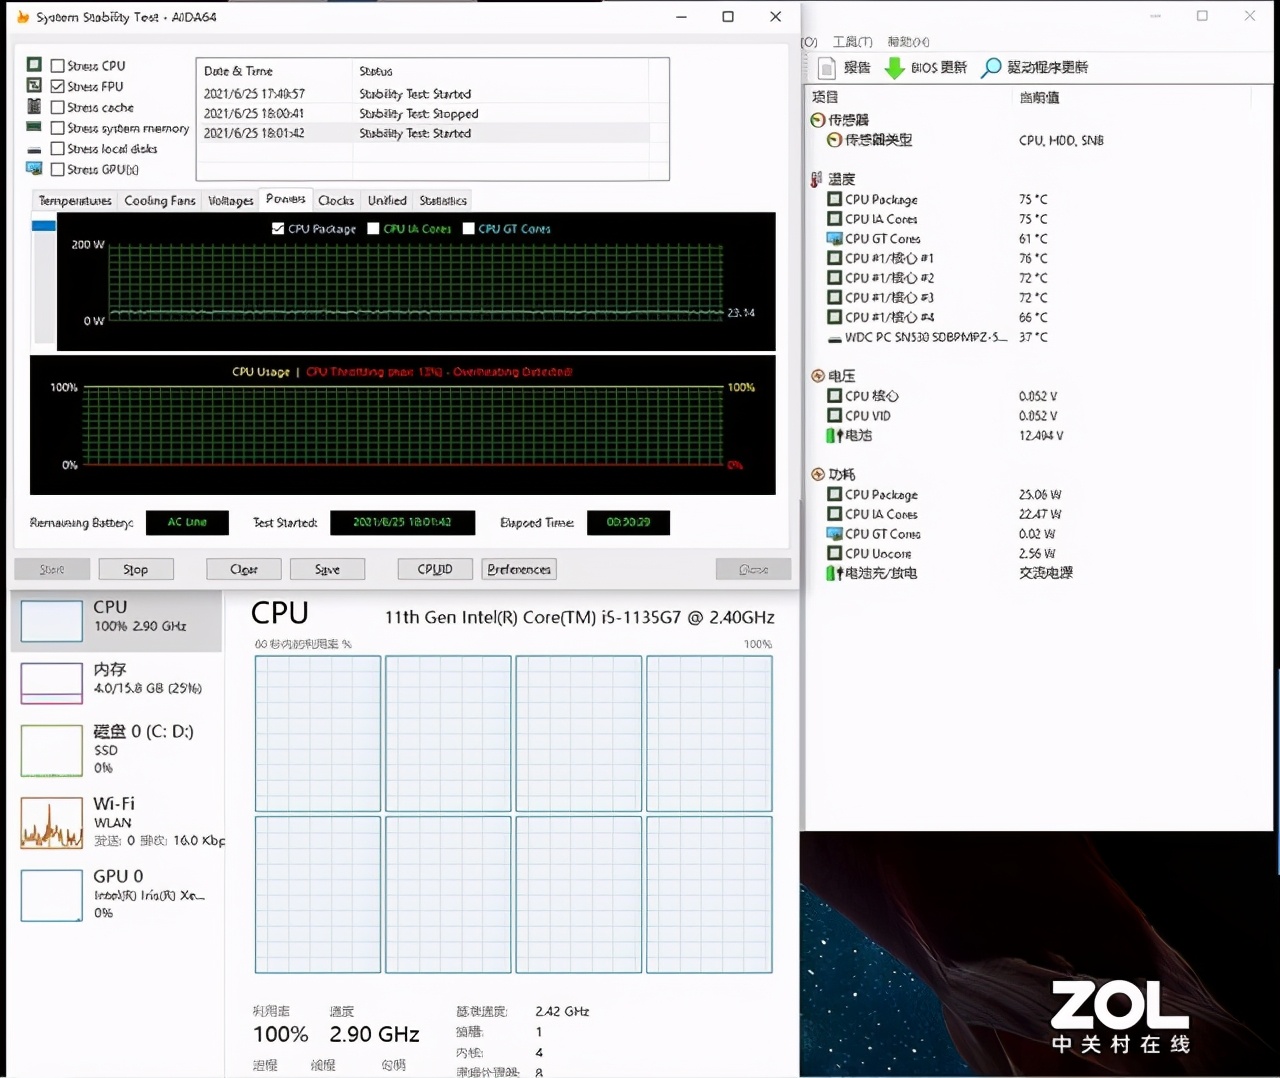Open the Unified tab
The width and height of the screenshot is (1280, 1078).
387,201
